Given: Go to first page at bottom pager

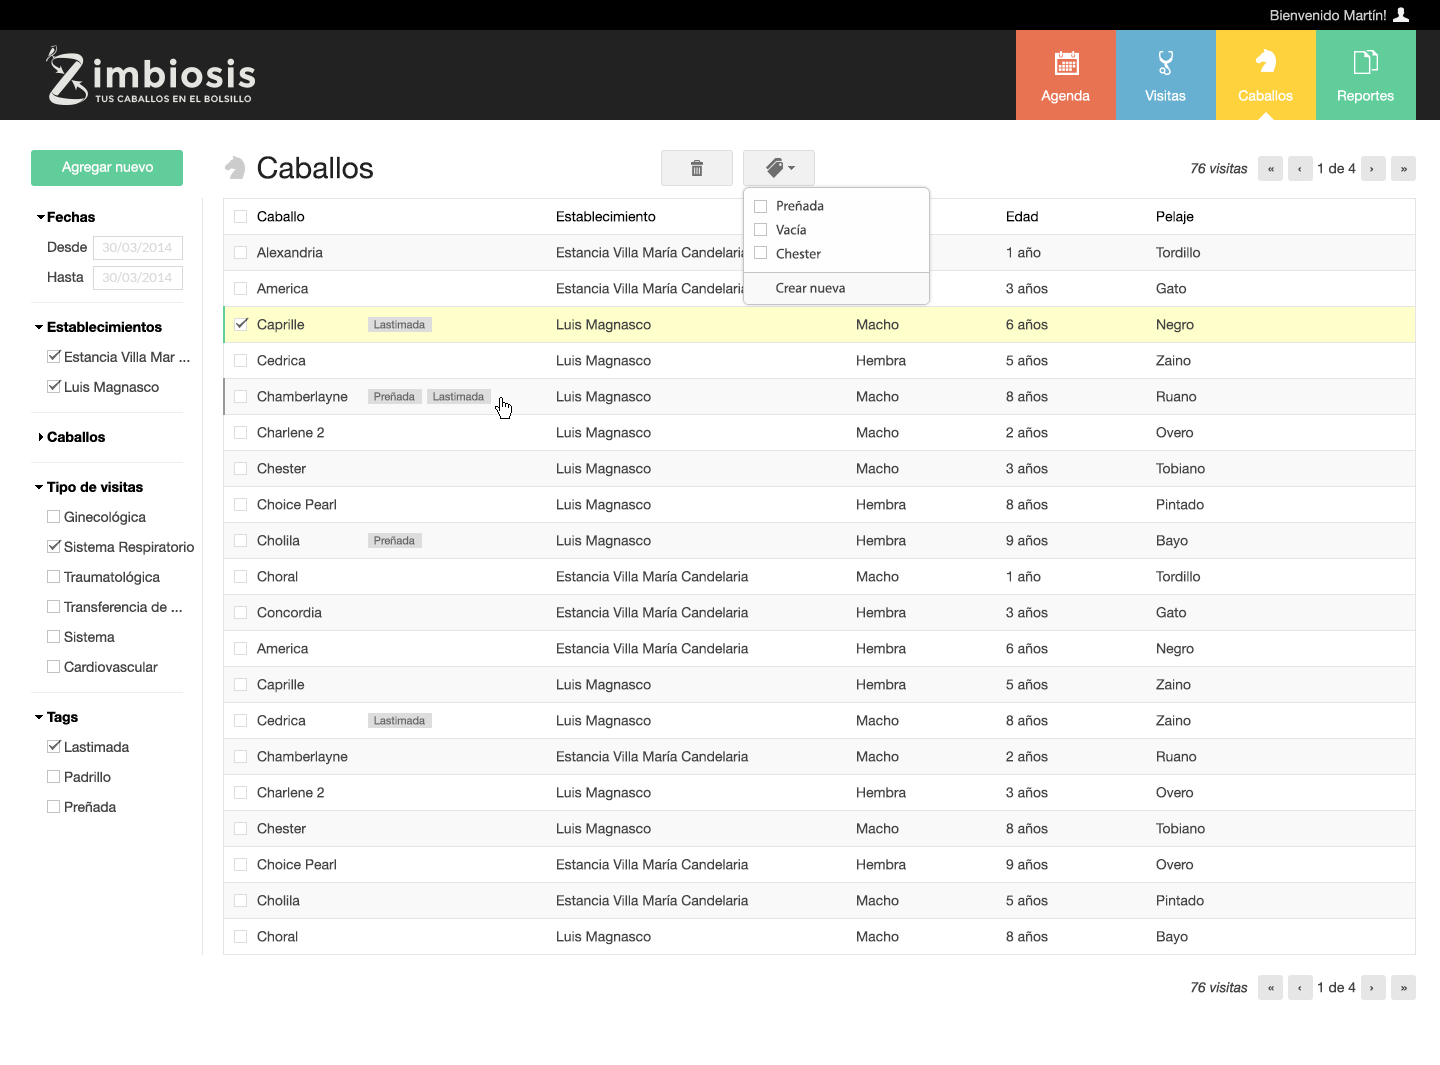Looking at the screenshot, I should 1270,988.
